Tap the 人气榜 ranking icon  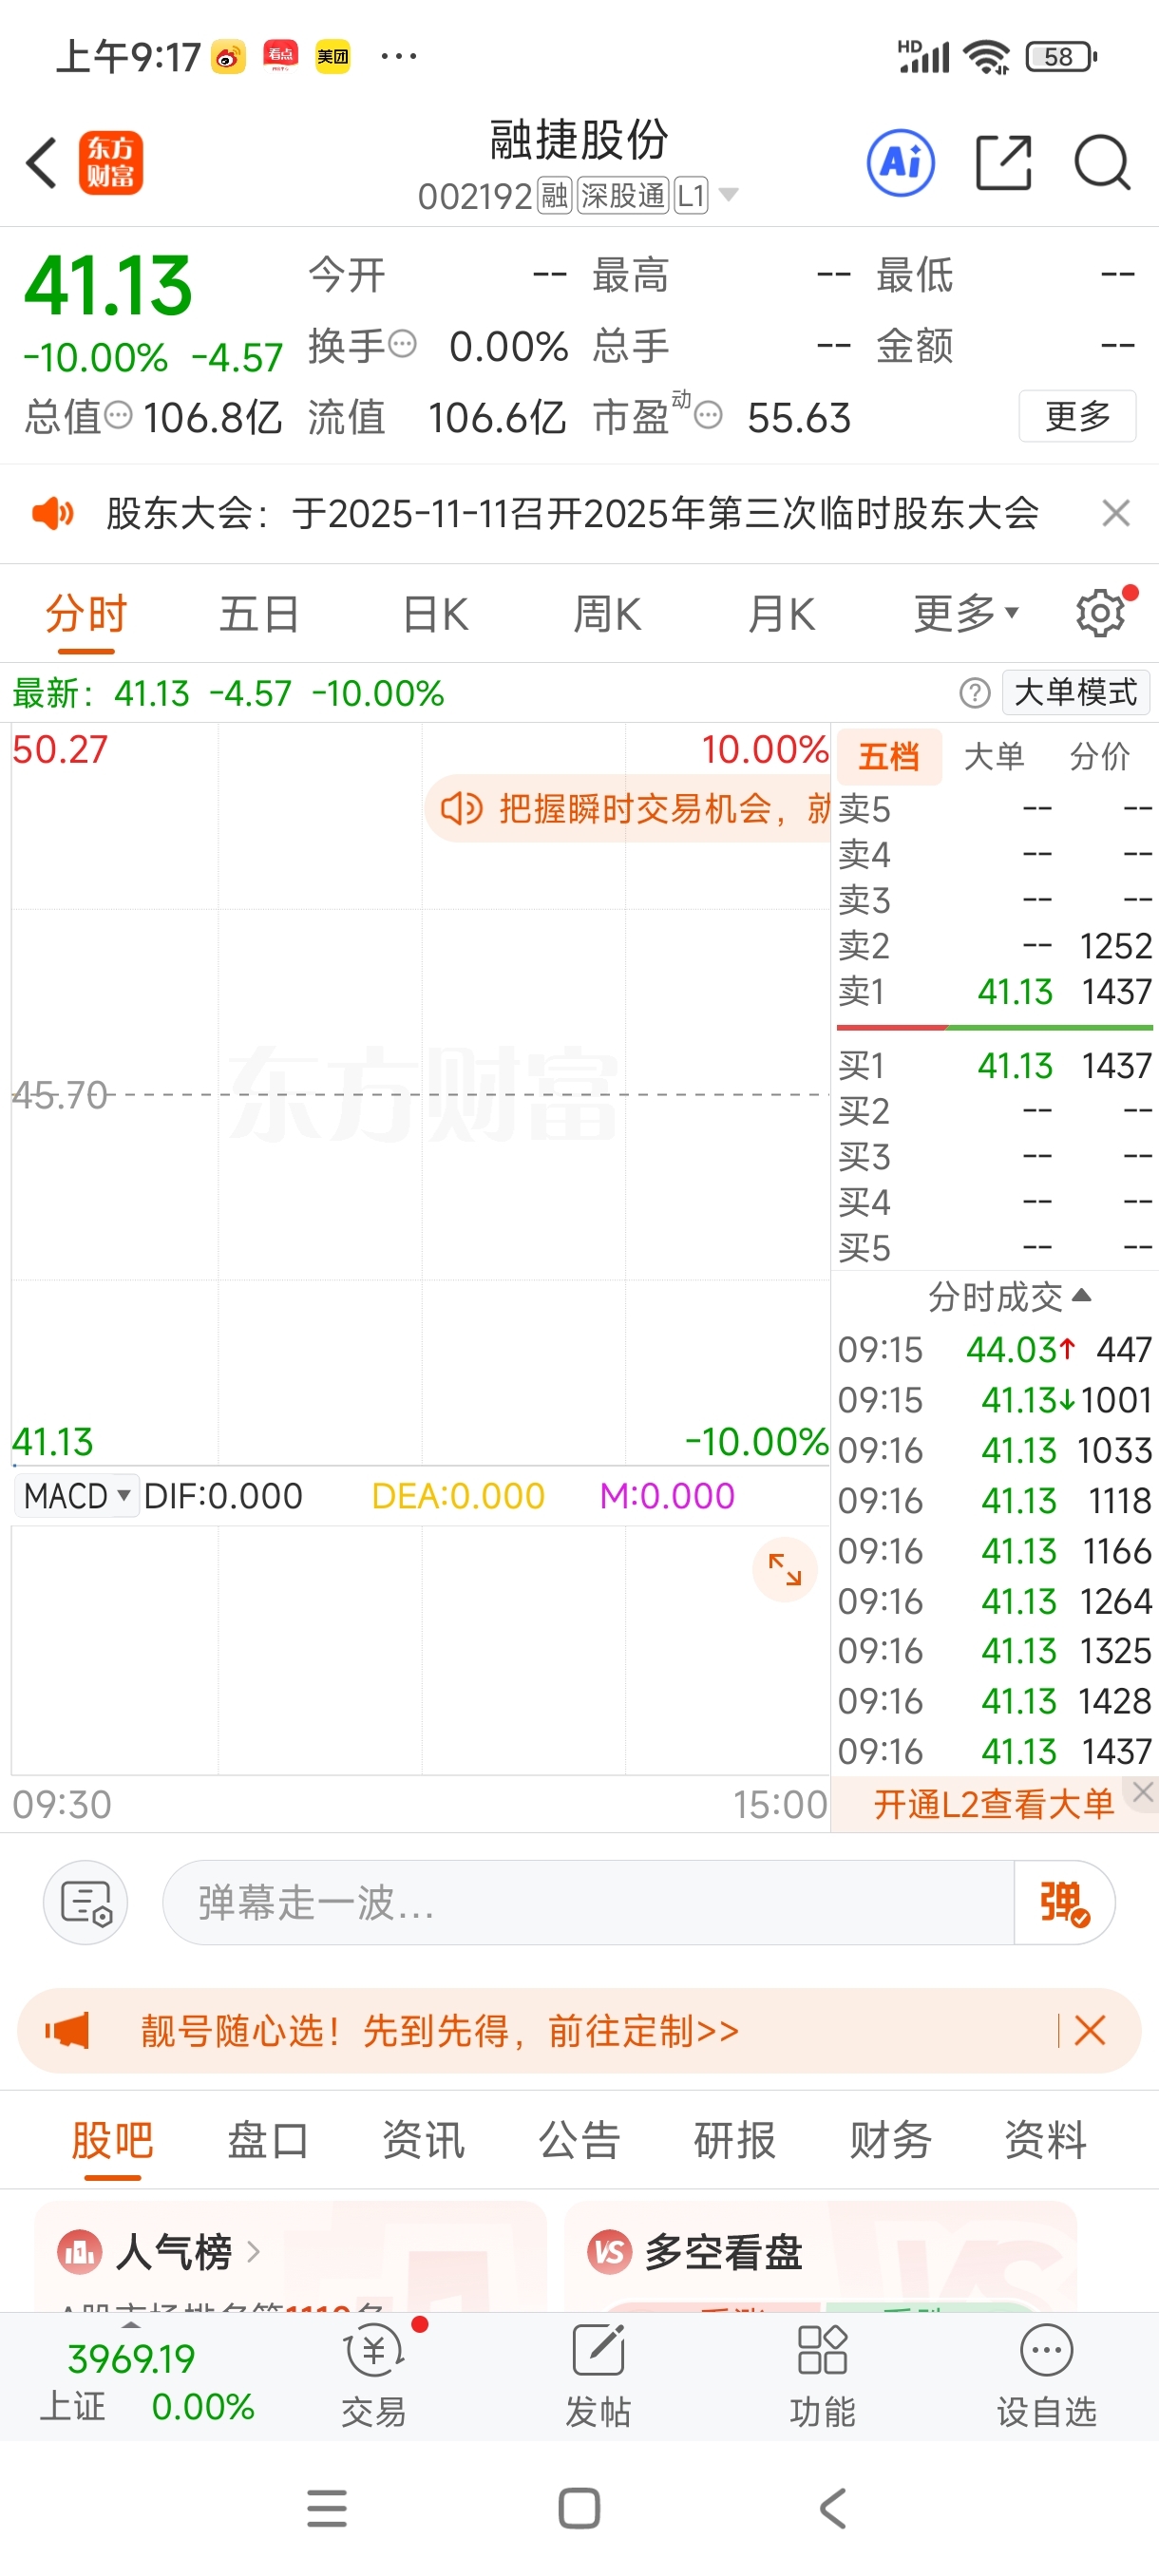[x=79, y=2252]
